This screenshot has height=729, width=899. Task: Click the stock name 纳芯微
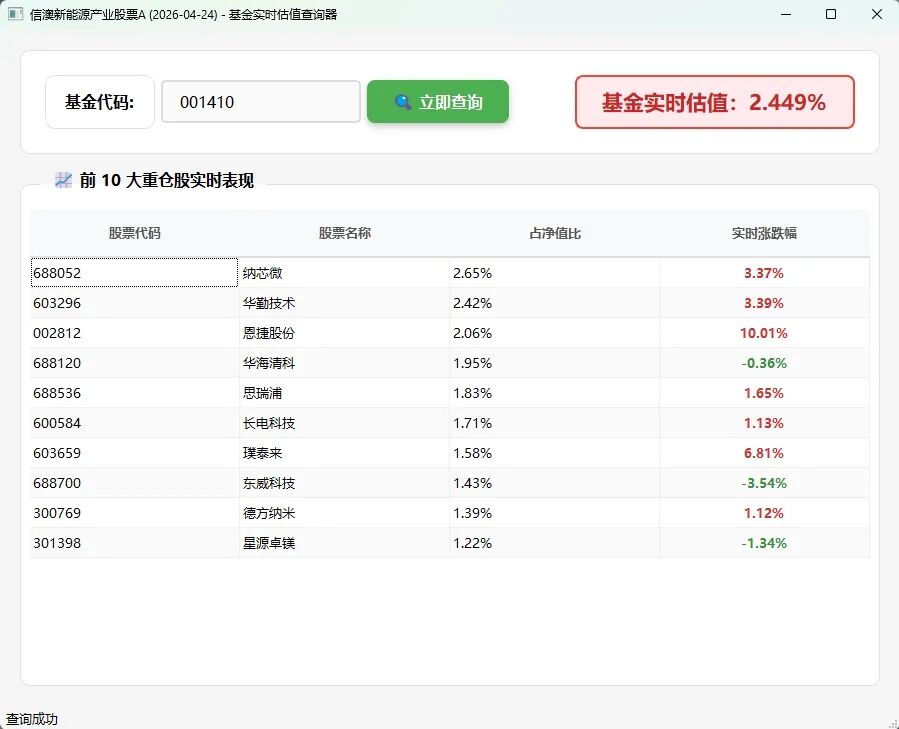tap(263, 273)
